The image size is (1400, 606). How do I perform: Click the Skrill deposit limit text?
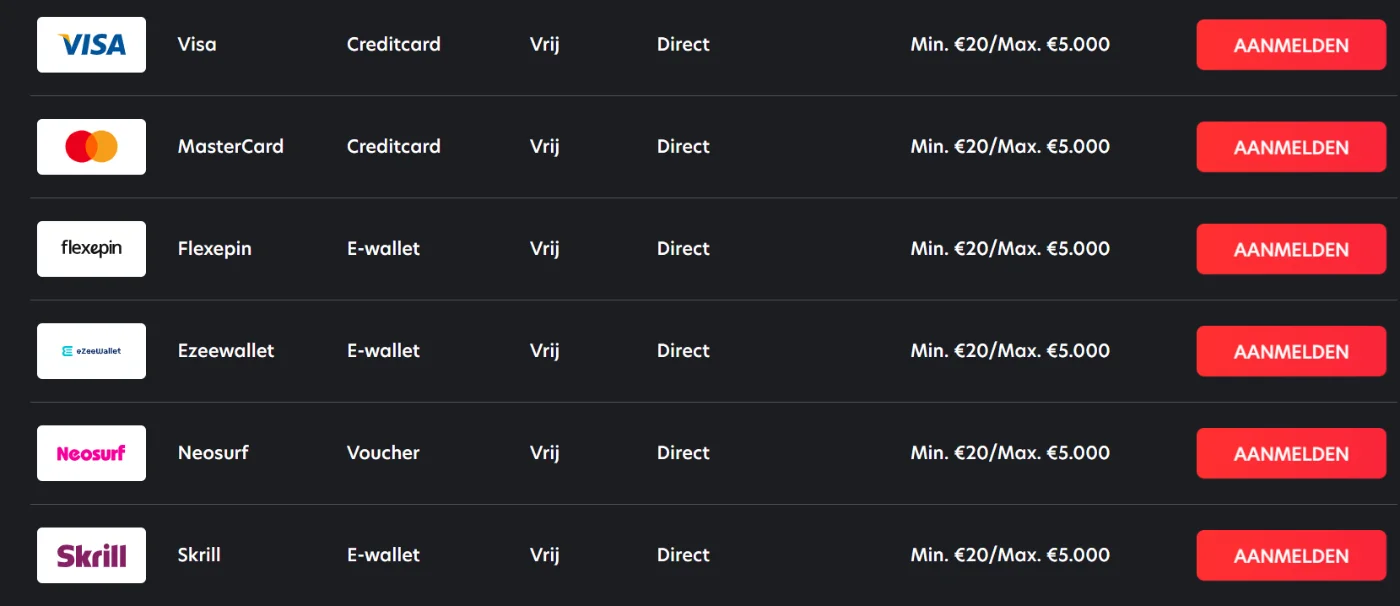point(1010,554)
